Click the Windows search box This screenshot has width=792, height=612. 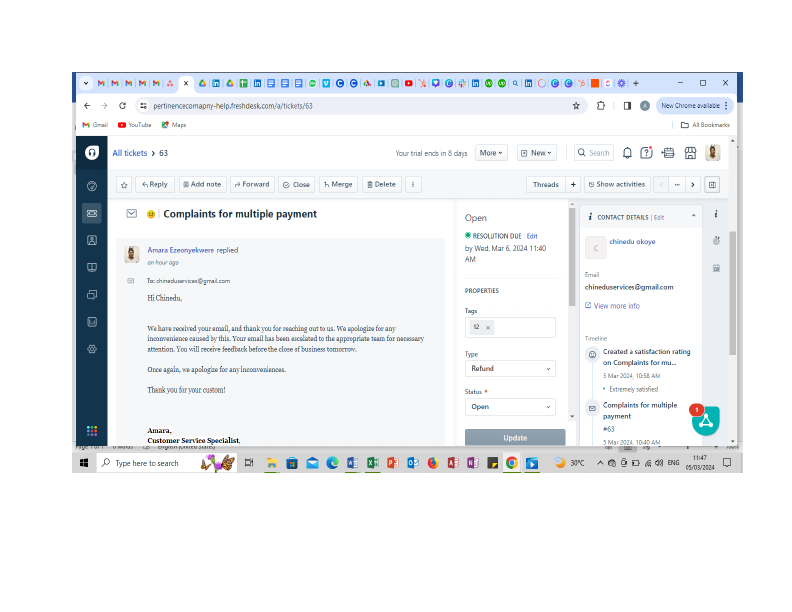(x=167, y=463)
